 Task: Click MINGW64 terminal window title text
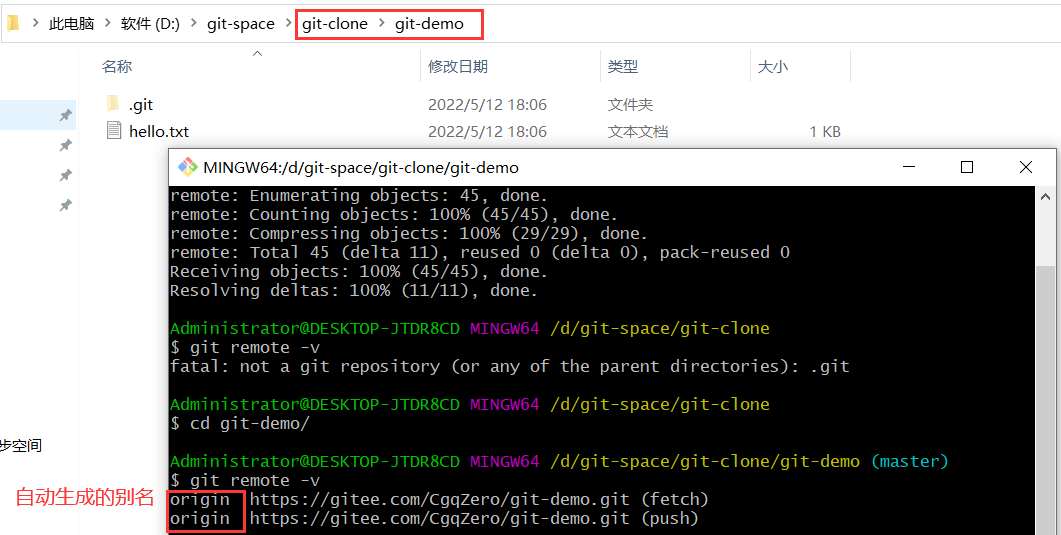[x=361, y=168]
